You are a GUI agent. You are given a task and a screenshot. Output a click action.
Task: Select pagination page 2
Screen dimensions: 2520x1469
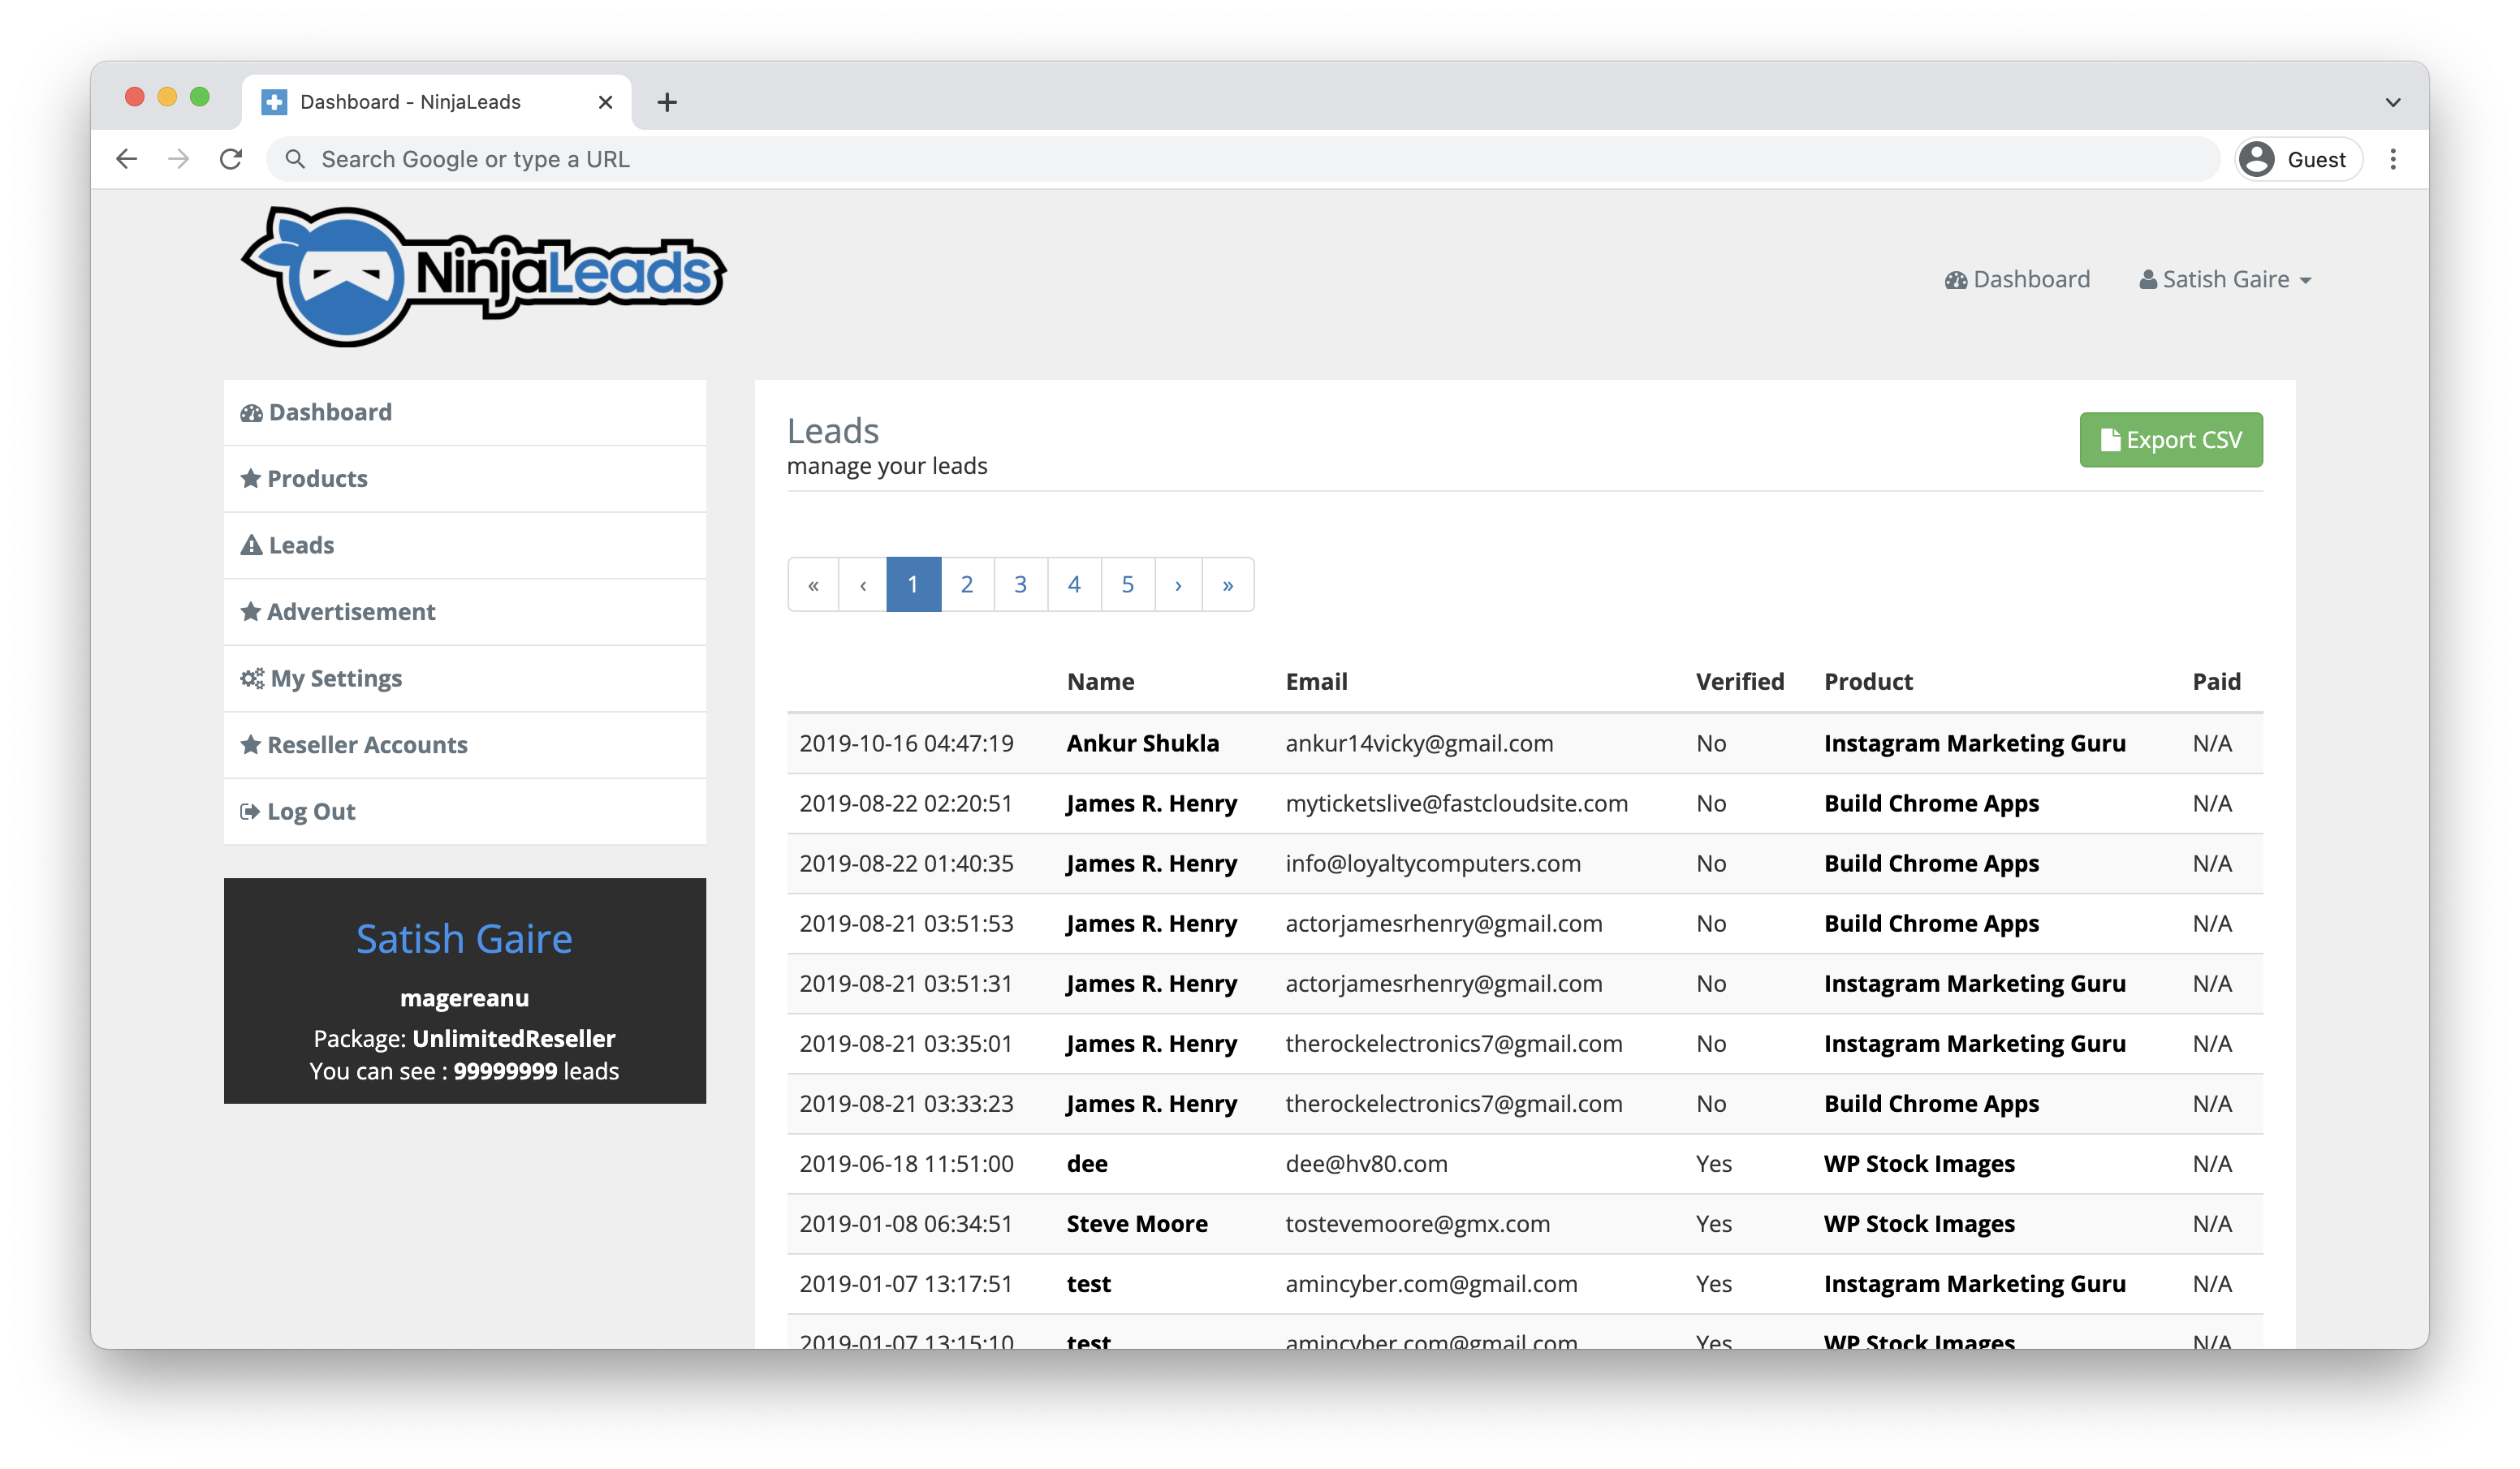tap(967, 584)
